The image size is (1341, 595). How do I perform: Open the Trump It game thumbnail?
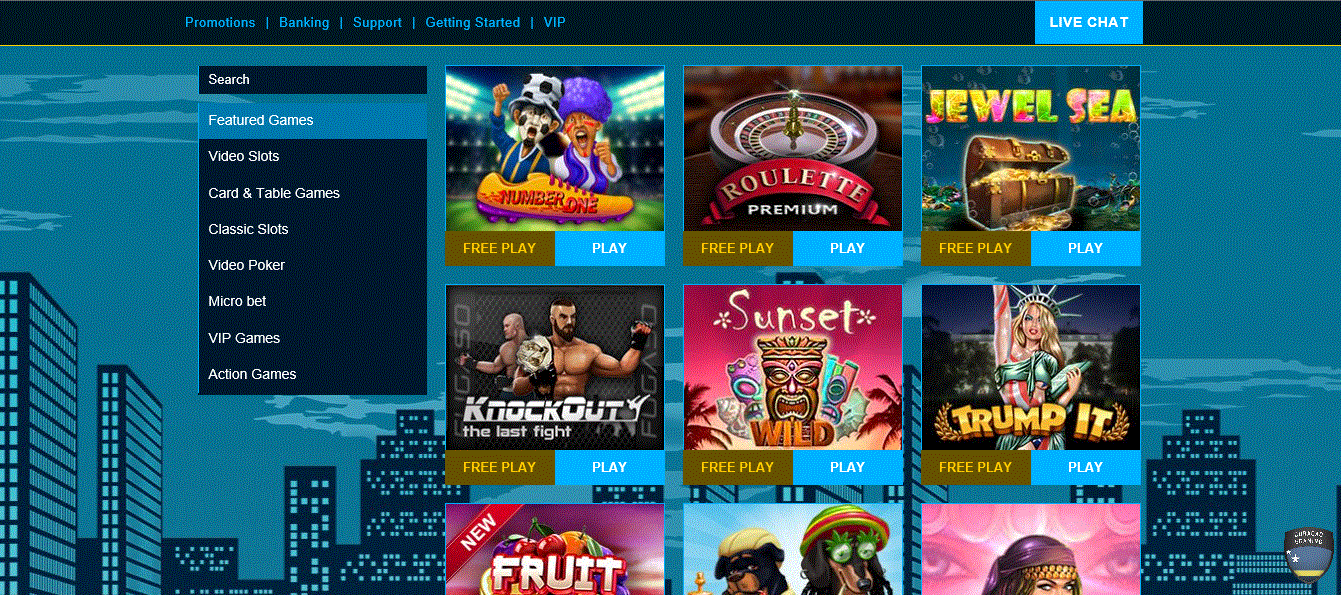tap(1031, 368)
